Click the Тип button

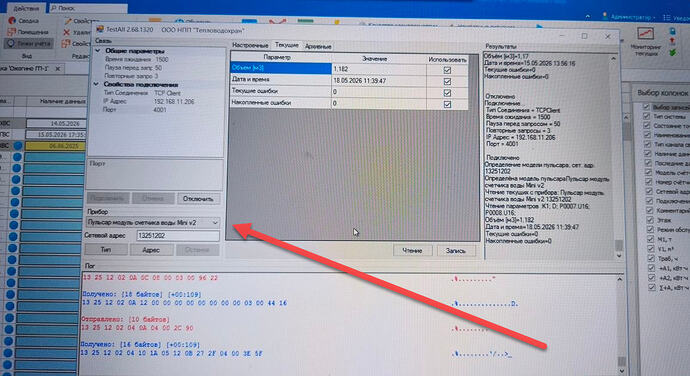pyautogui.click(x=106, y=250)
